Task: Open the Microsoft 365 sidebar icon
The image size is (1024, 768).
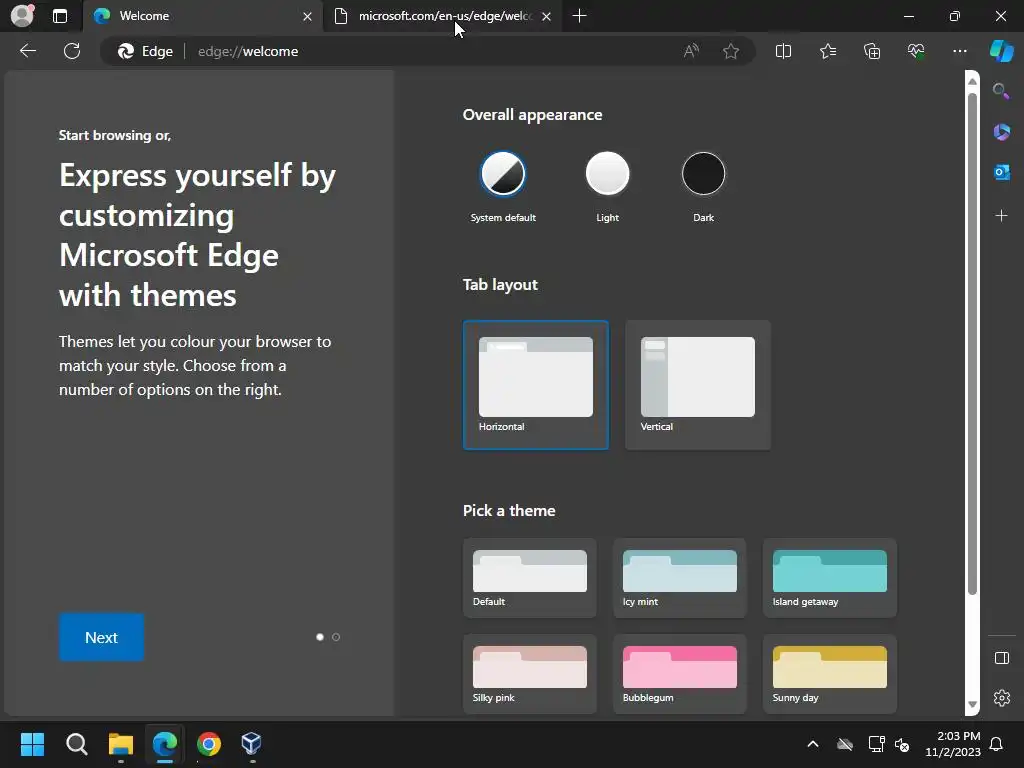Action: [1001, 131]
